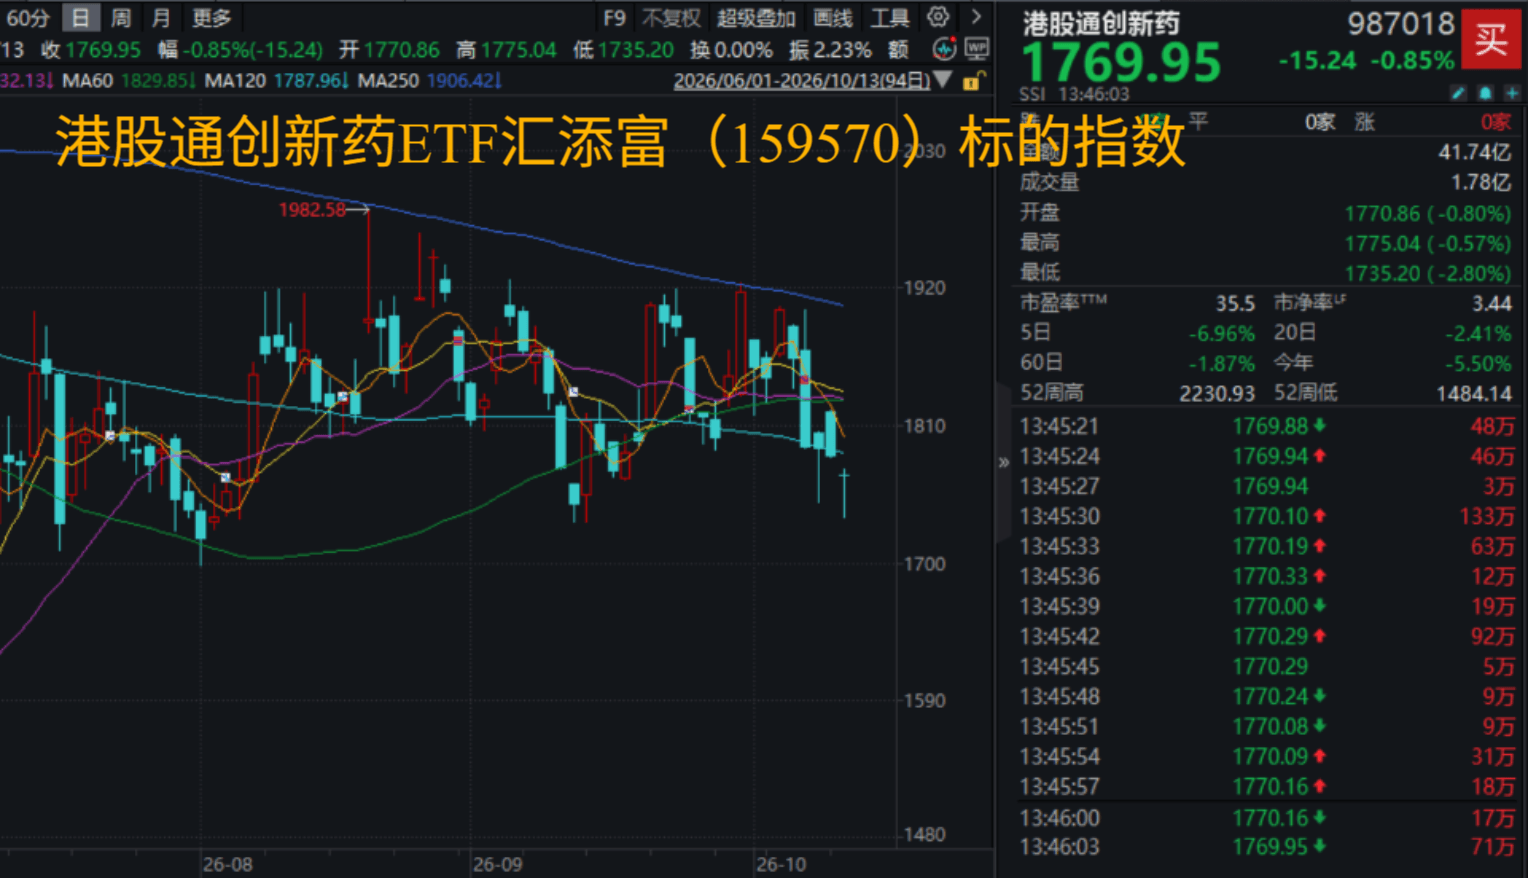Open chart settings gear icon
The height and width of the screenshot is (878, 1528).
tap(937, 17)
